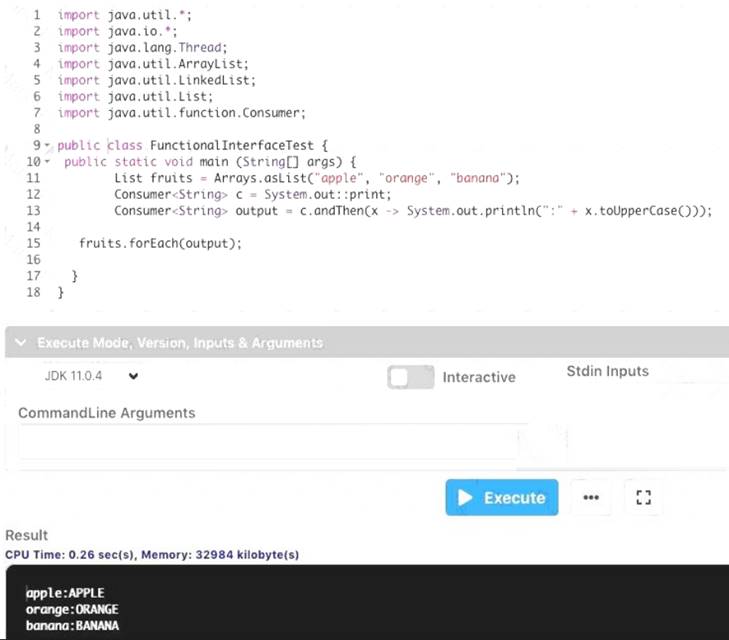The width and height of the screenshot is (729, 640).
Task: Click line number 13 in the gutter
Action: (34, 211)
